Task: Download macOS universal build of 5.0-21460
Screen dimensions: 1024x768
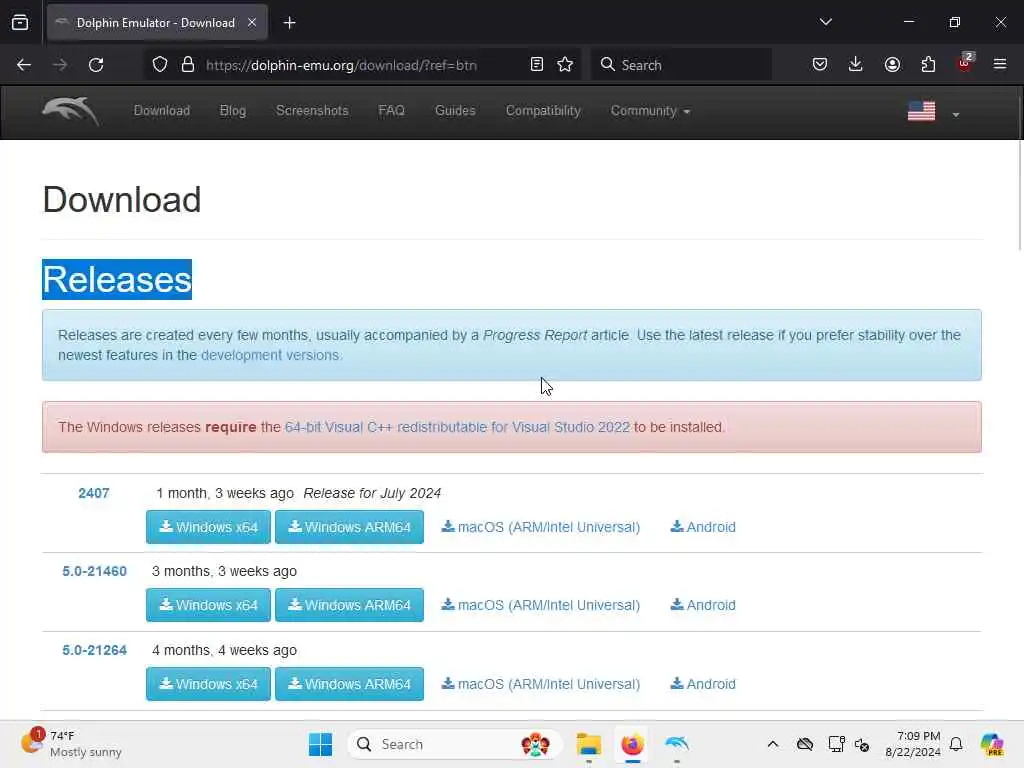Action: pos(541,605)
